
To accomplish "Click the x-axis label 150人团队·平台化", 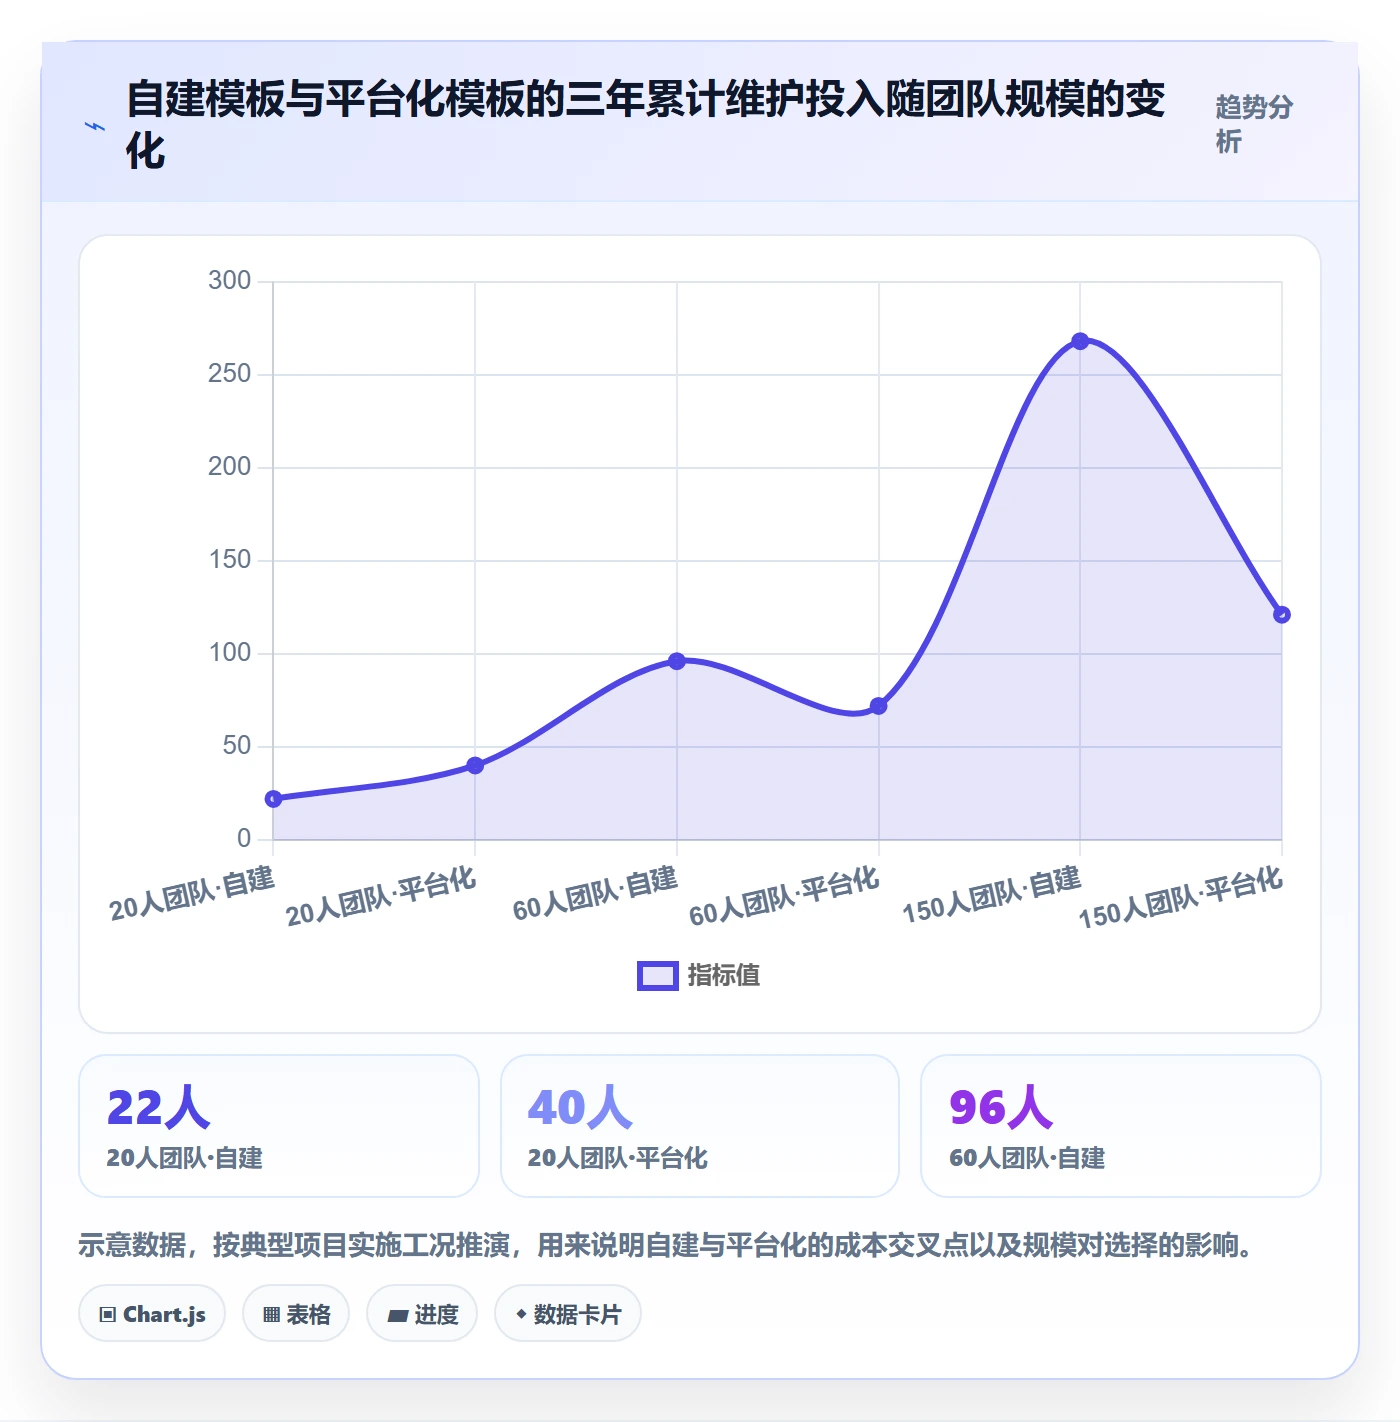I will [x=1181, y=898].
